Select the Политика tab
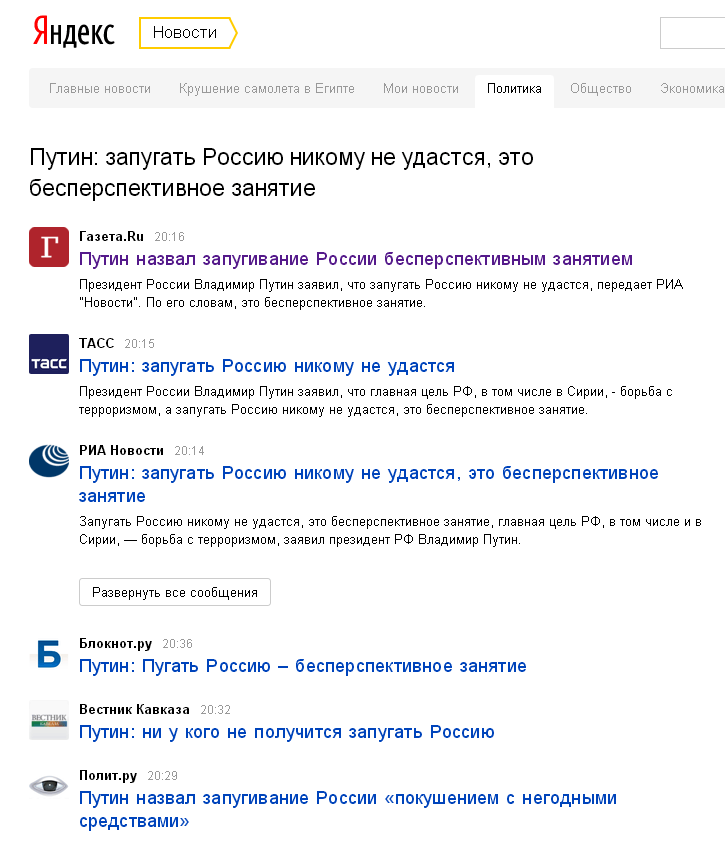The height and width of the screenshot is (848, 725). point(514,89)
